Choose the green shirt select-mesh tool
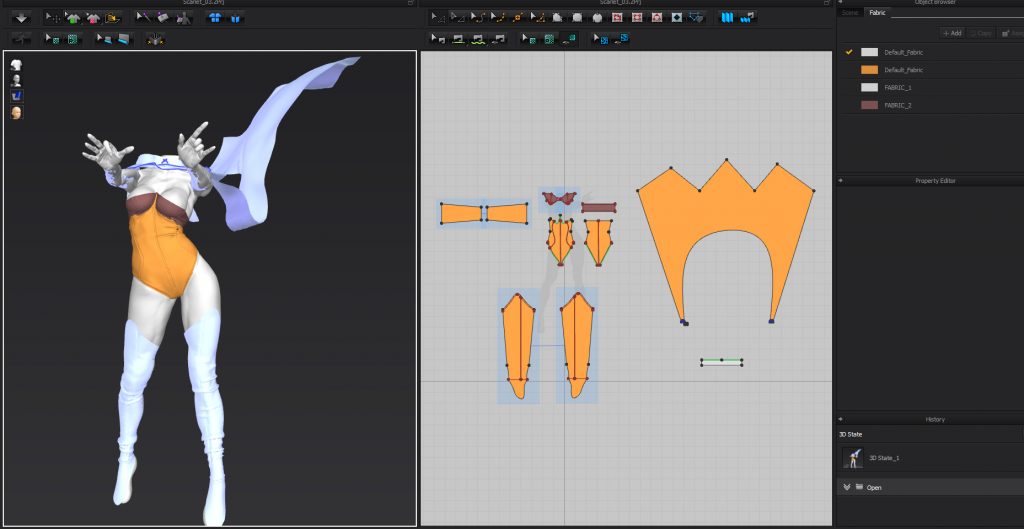1024x529 pixels. click(72, 18)
